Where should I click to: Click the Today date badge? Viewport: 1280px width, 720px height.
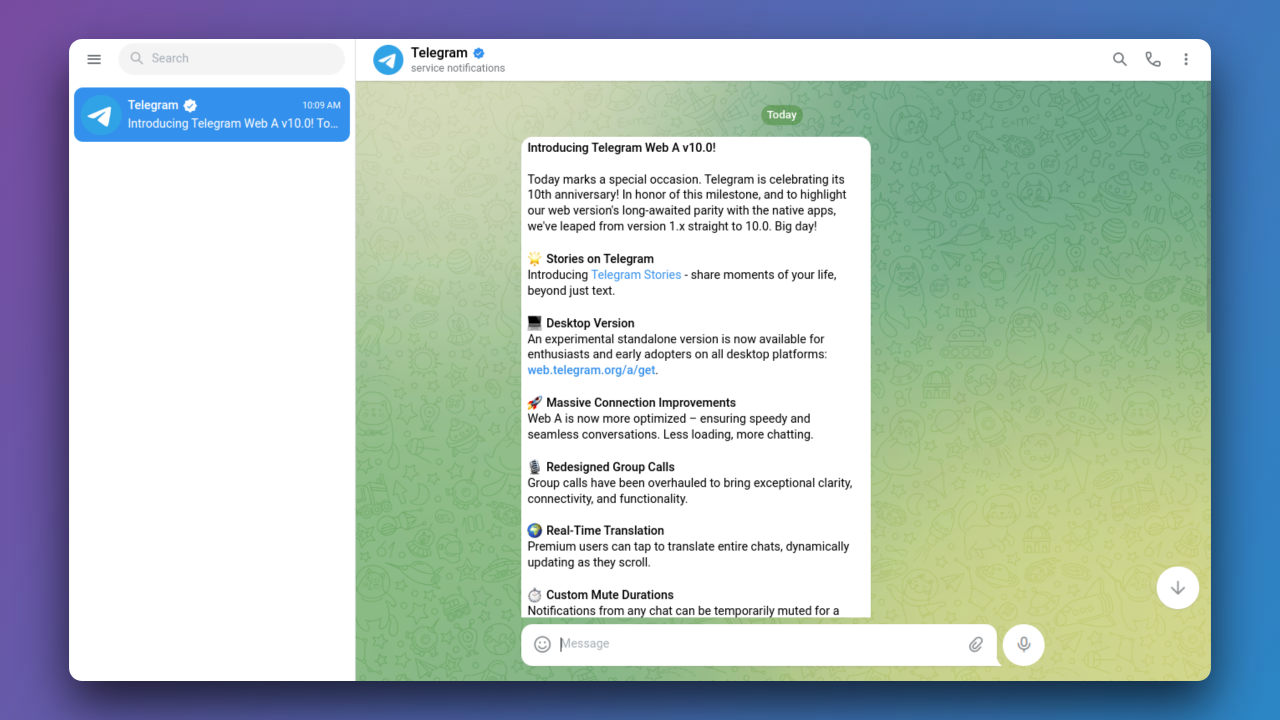[782, 115]
